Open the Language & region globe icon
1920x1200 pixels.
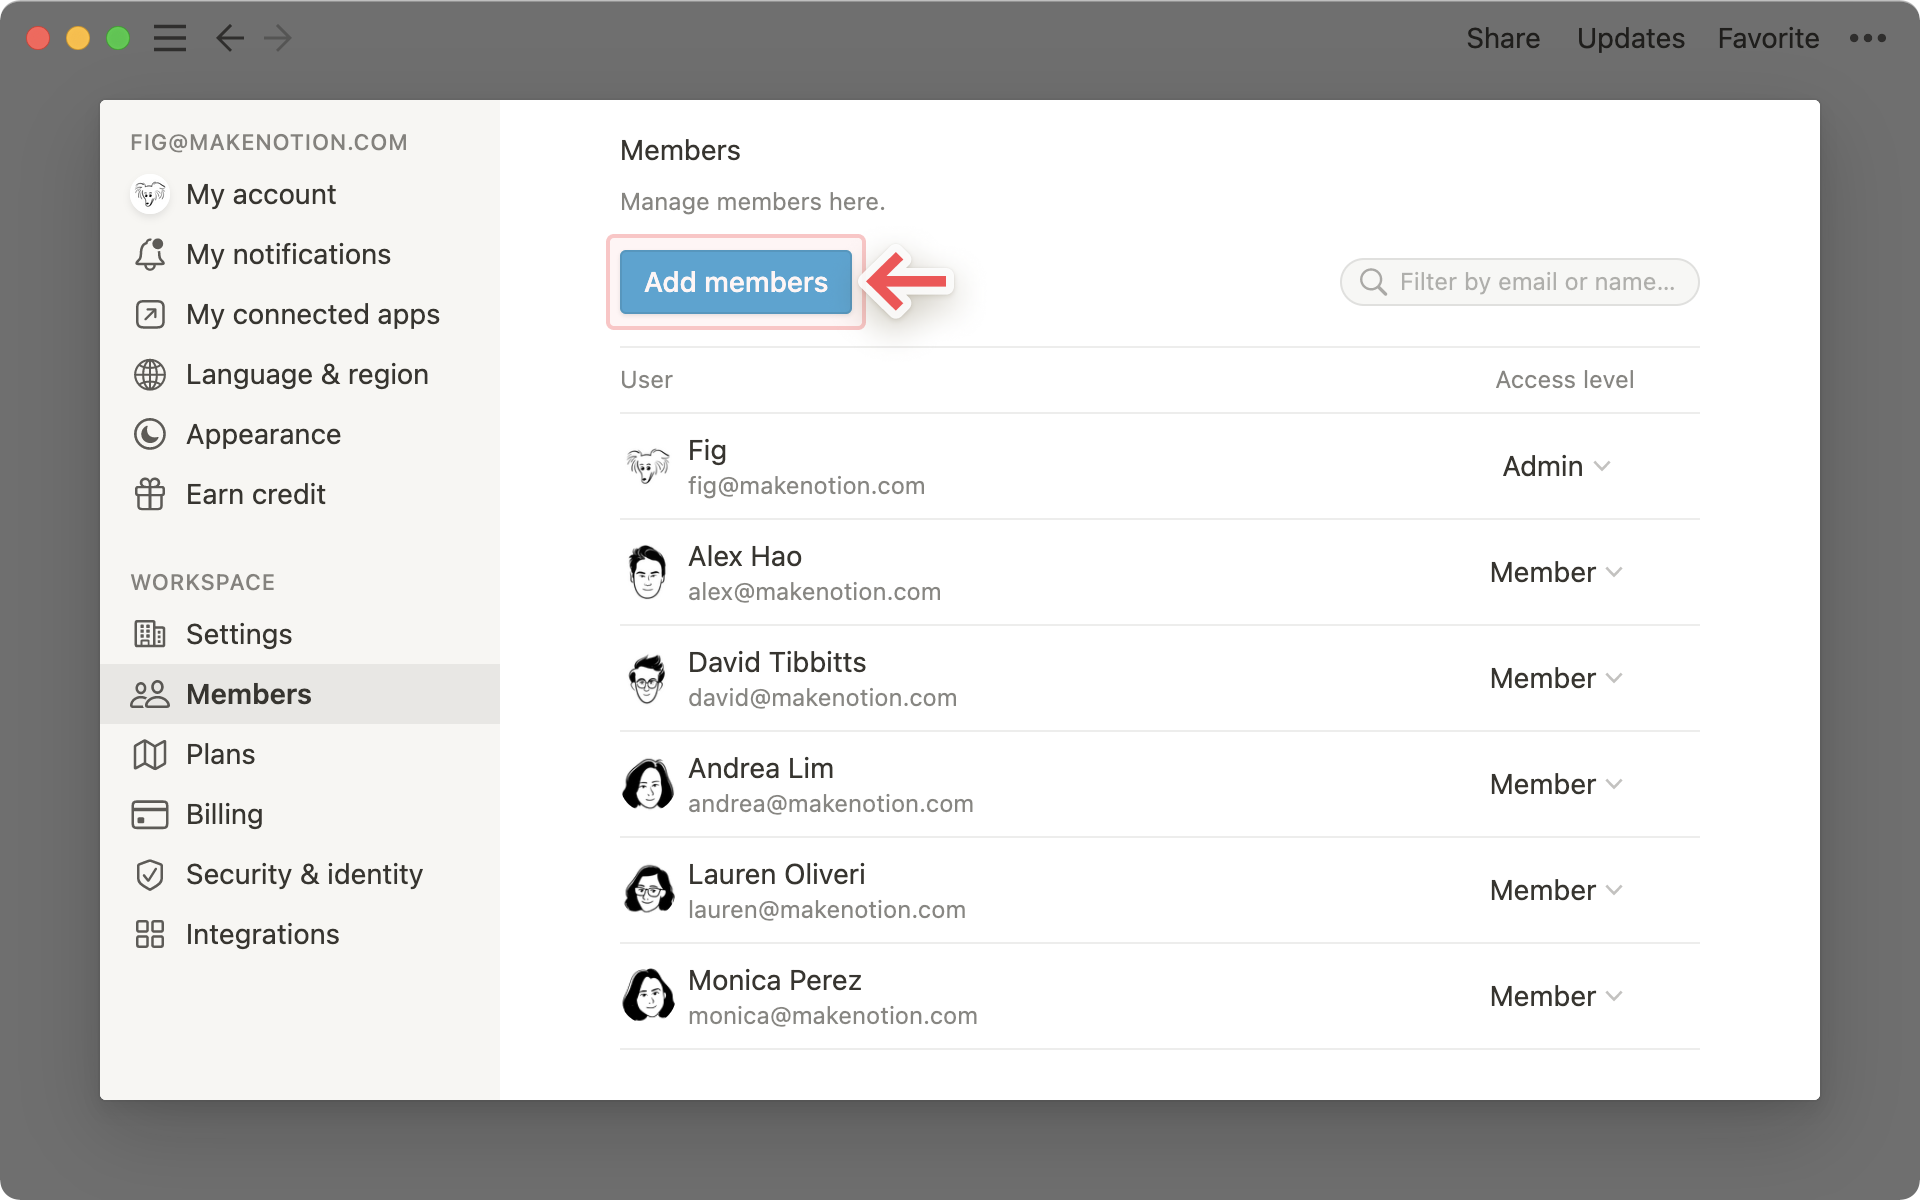tap(150, 374)
